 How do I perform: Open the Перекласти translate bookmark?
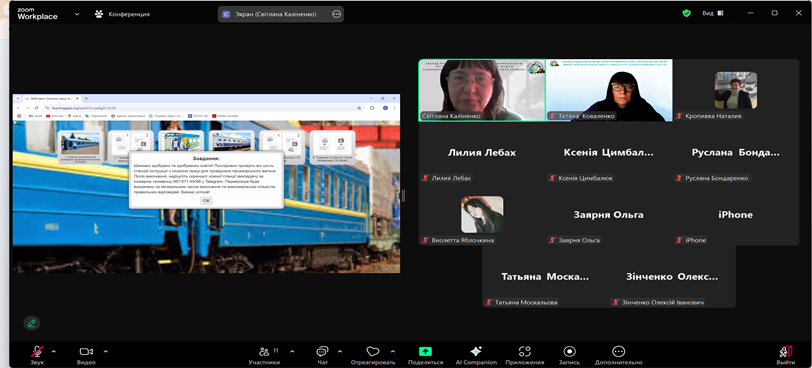coord(96,116)
